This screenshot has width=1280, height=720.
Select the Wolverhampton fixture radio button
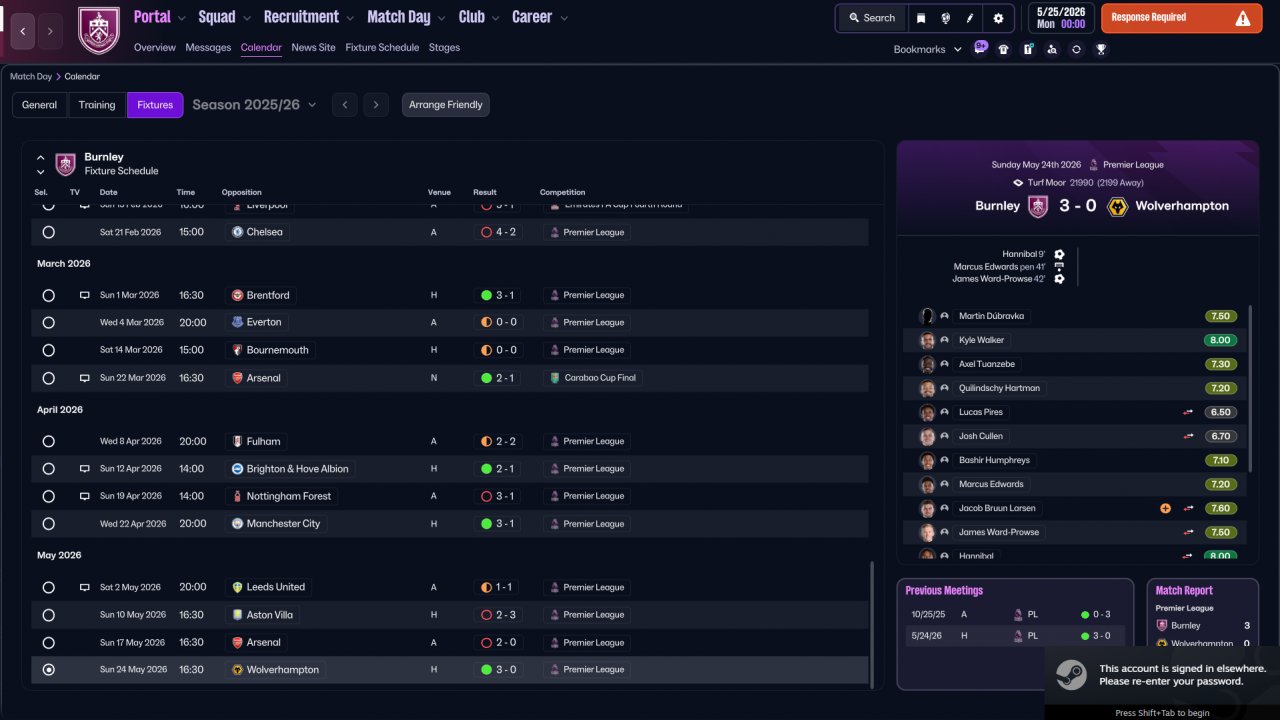click(x=48, y=670)
